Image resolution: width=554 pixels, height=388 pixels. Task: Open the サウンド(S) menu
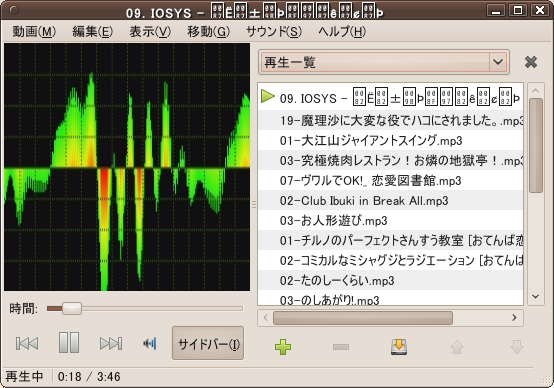tap(274, 32)
